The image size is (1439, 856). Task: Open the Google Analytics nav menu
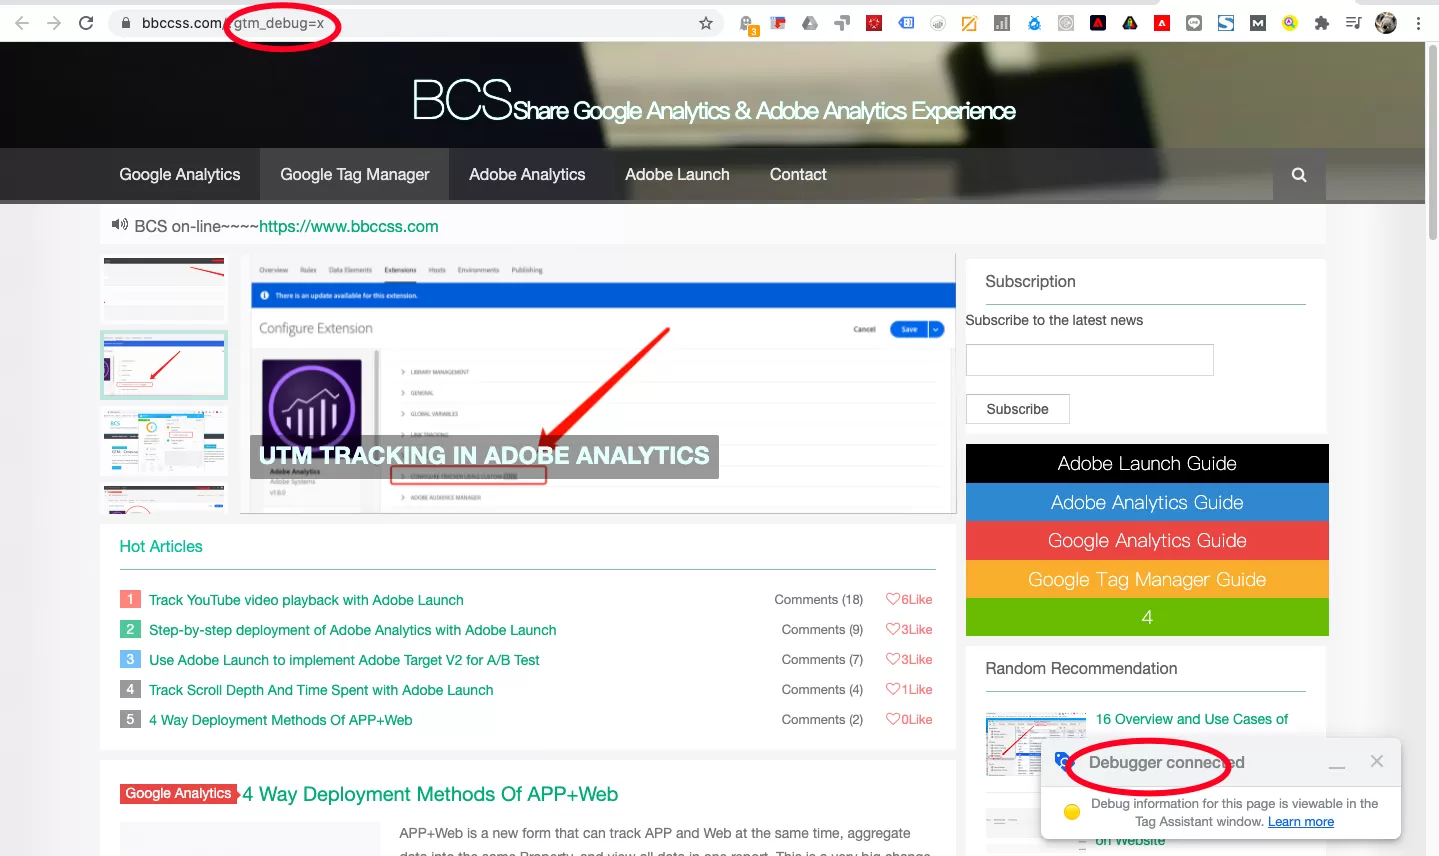coord(180,175)
